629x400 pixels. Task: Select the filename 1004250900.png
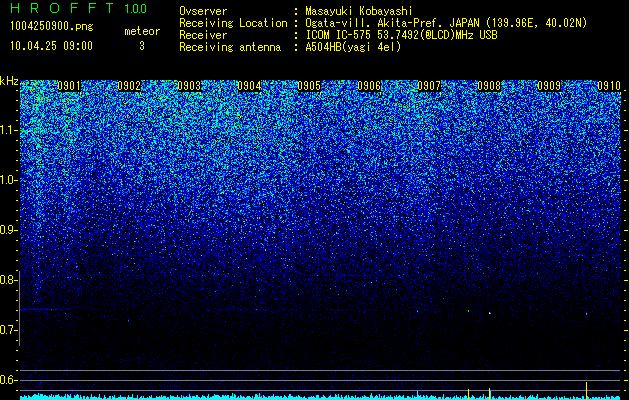(52, 27)
